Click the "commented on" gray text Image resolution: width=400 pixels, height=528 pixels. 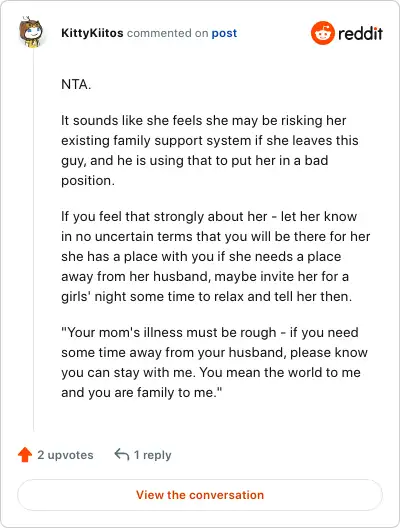tap(167, 33)
